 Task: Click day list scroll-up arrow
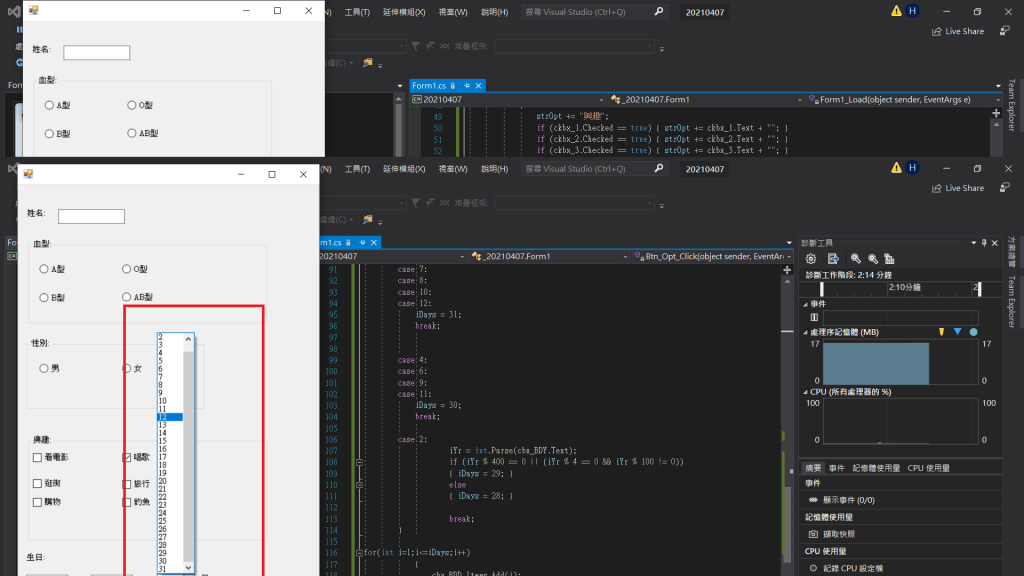pos(188,339)
